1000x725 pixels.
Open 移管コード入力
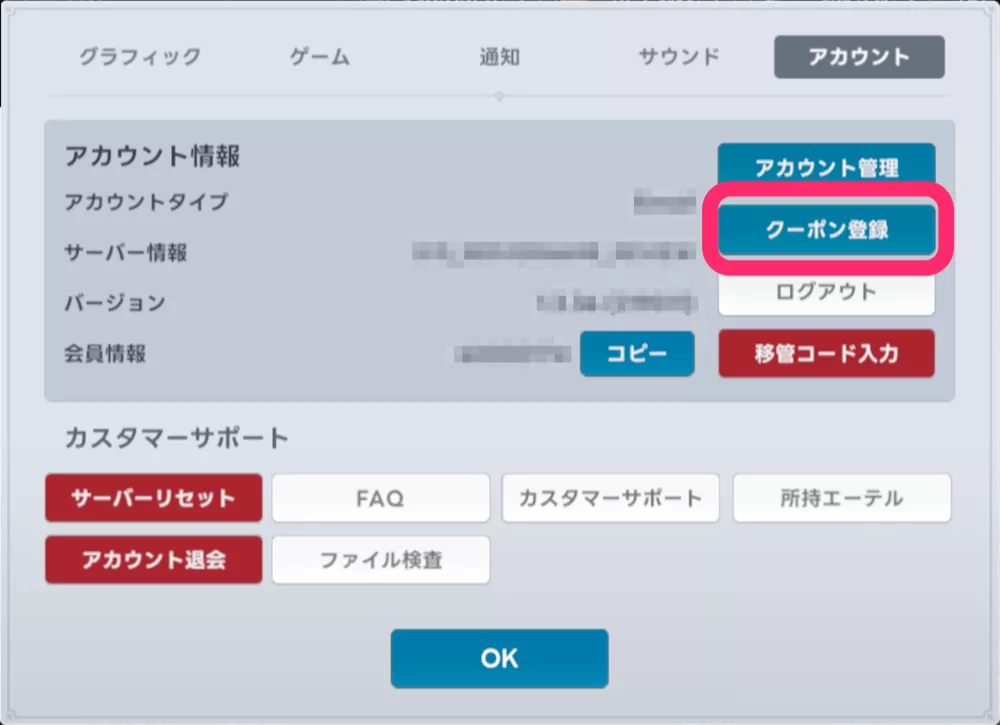tap(826, 354)
